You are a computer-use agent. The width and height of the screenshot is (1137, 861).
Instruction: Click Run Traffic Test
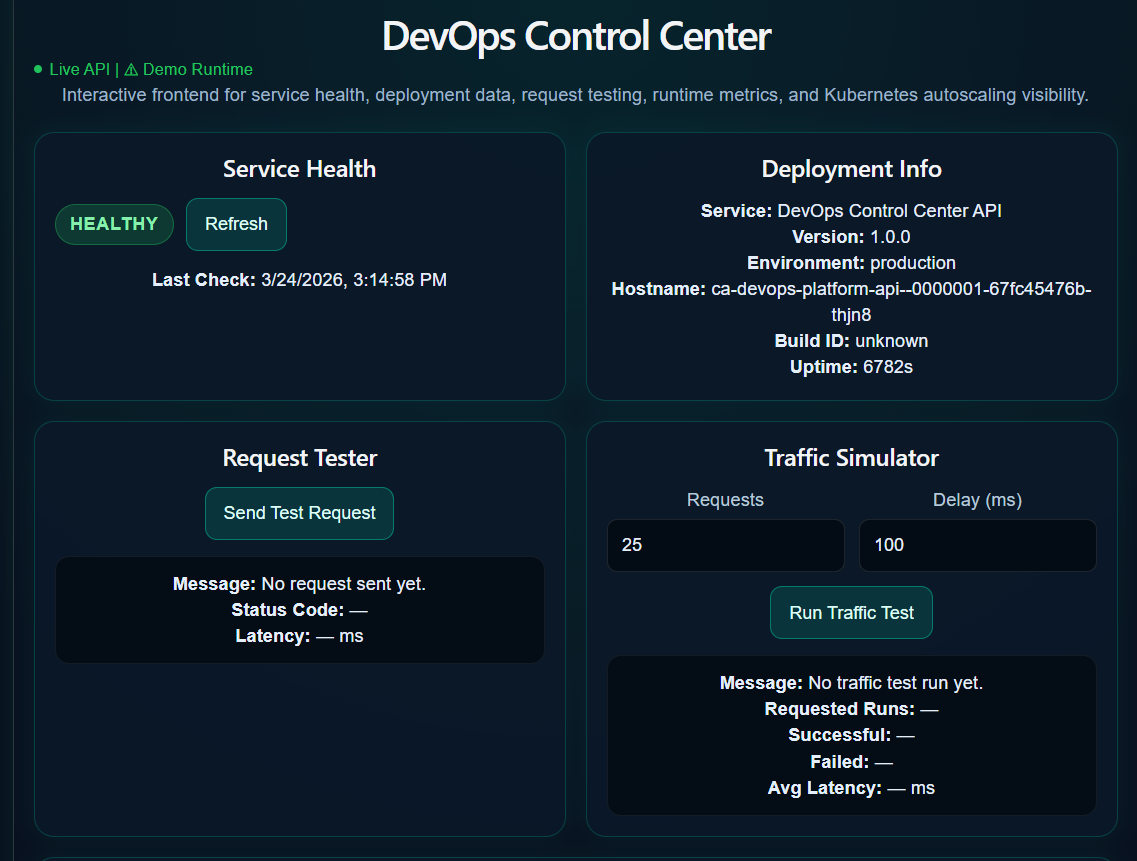pyautogui.click(x=851, y=612)
